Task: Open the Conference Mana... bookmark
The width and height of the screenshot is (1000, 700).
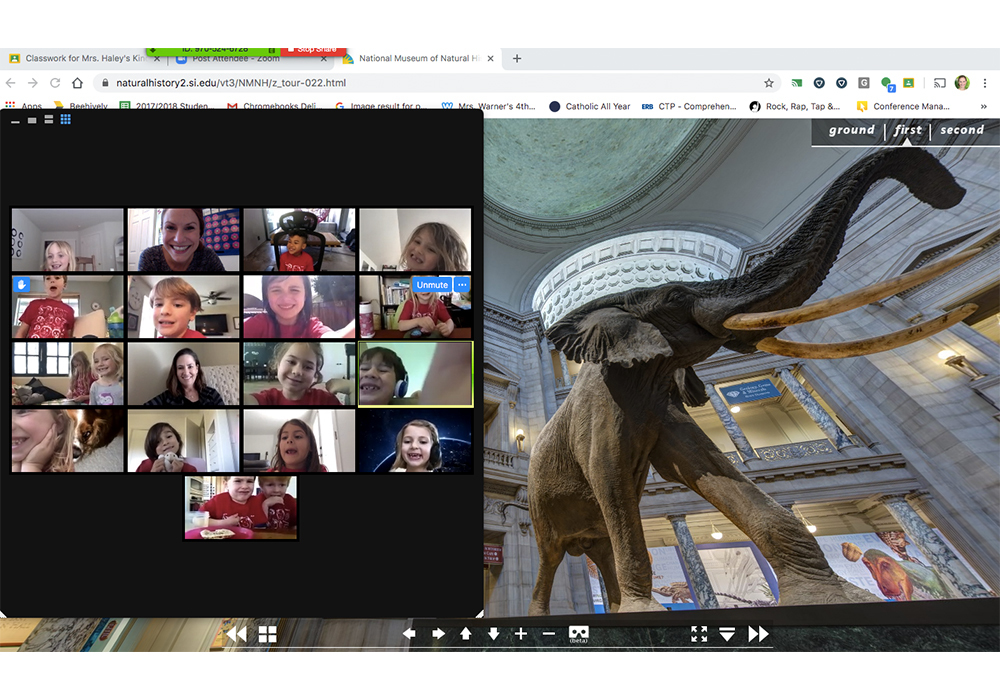Action: click(903, 106)
